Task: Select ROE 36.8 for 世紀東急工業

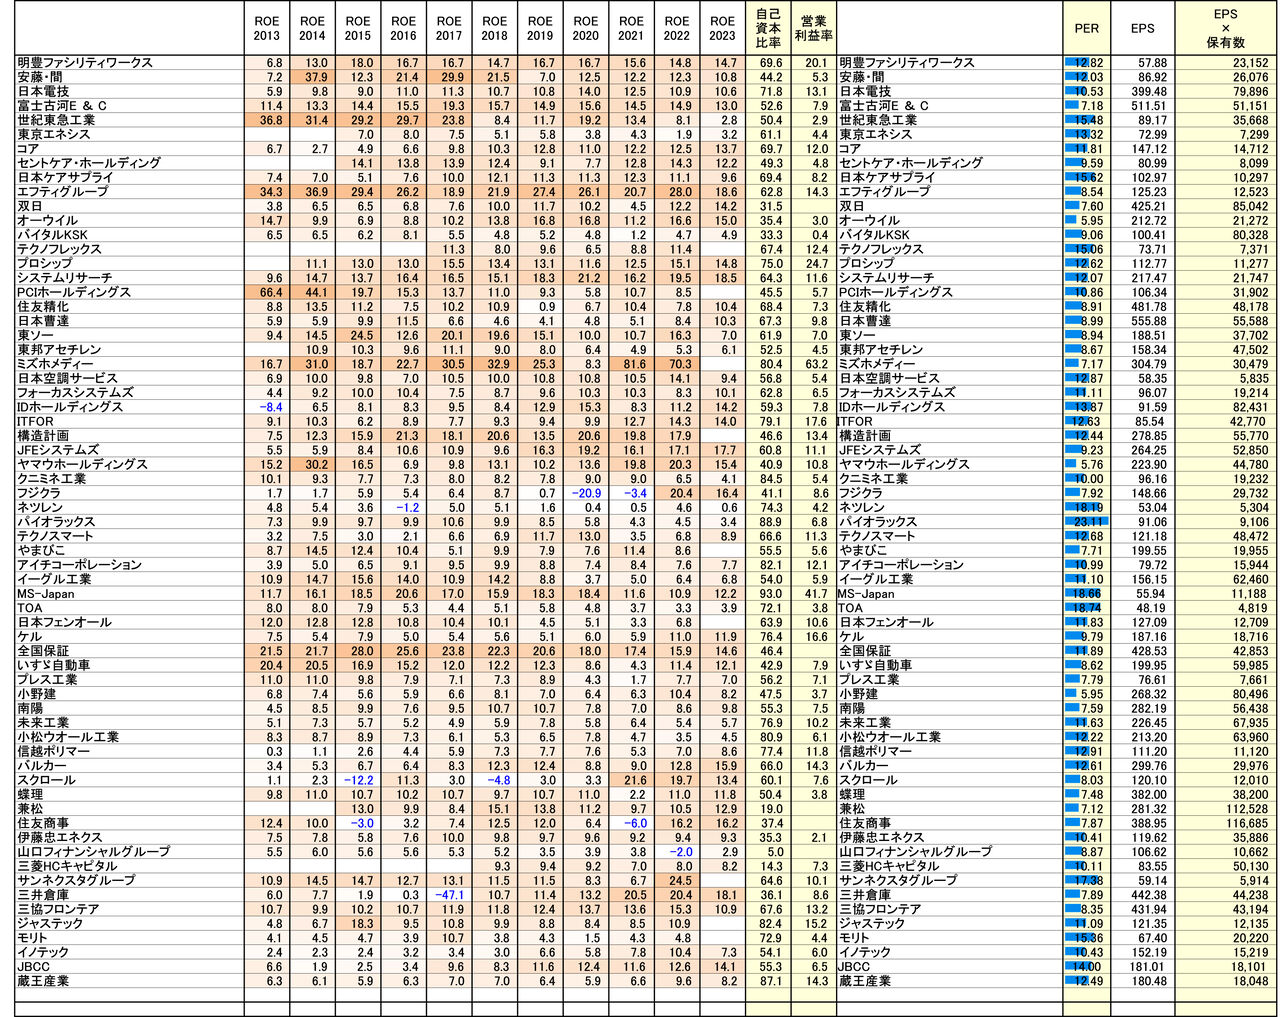Action: [269, 121]
